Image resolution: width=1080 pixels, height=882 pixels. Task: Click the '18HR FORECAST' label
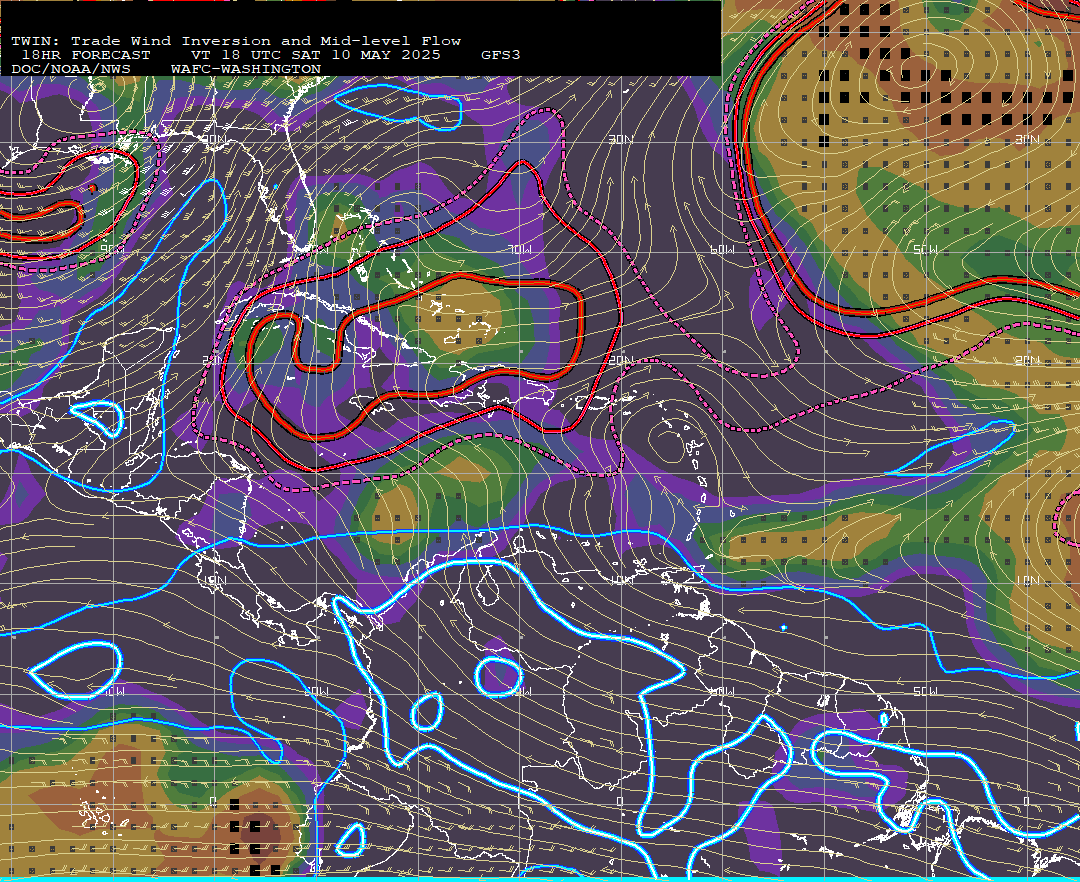click(86, 55)
